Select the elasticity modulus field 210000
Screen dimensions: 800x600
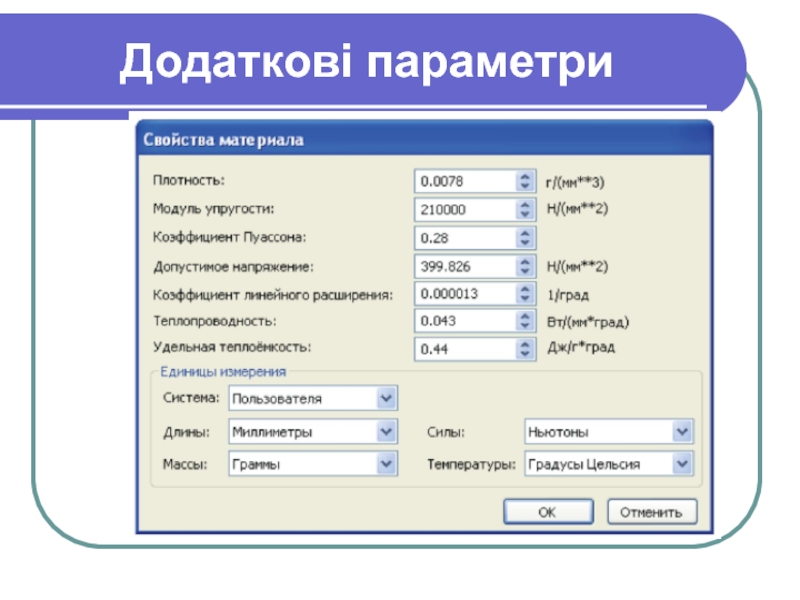(x=464, y=210)
